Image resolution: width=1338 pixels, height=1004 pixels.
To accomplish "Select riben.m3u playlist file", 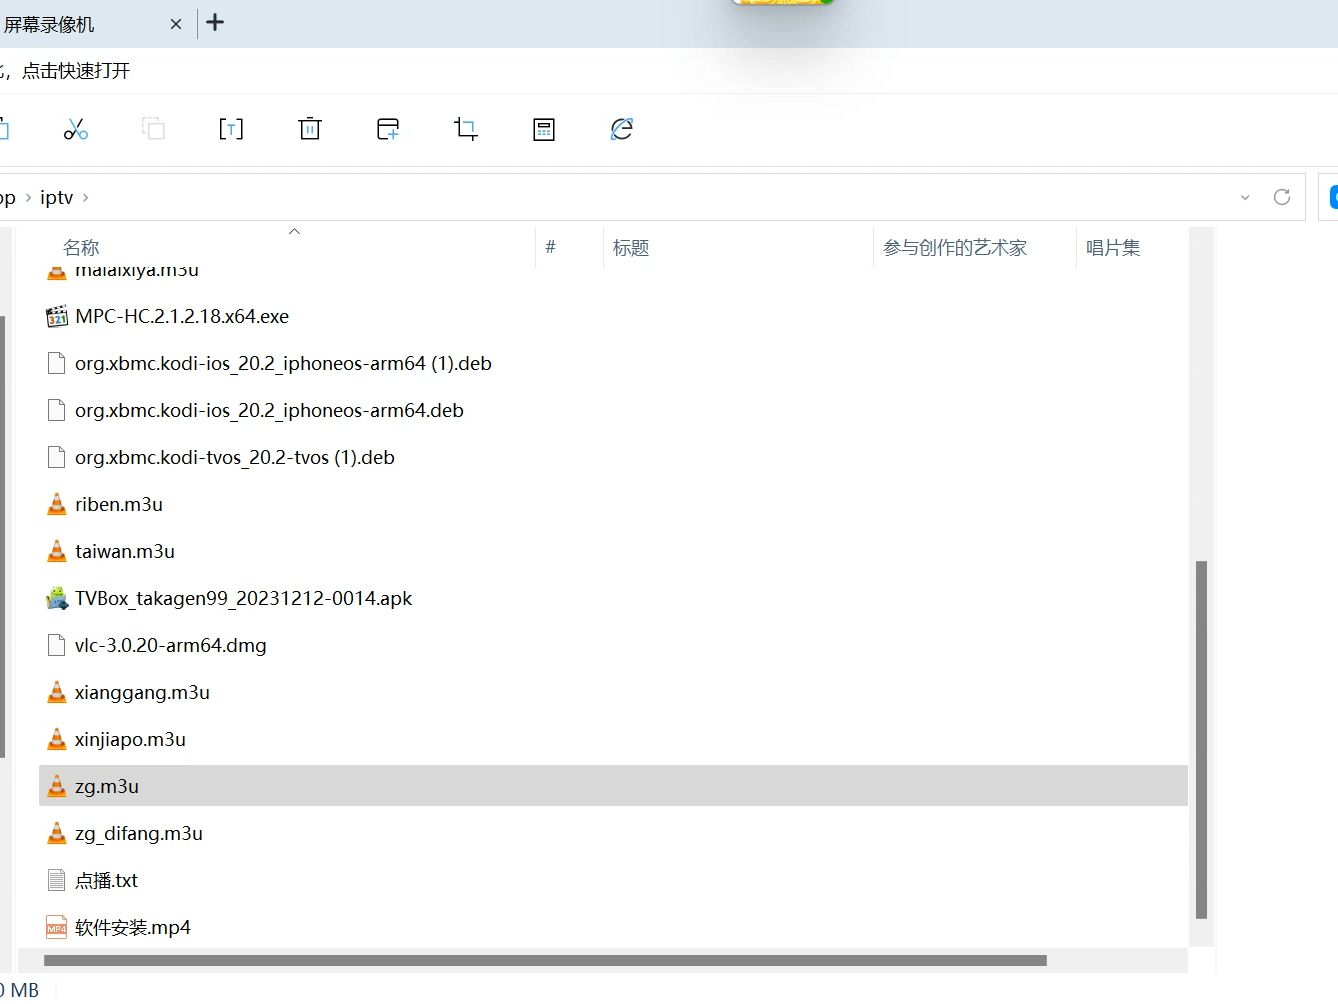I will [119, 504].
